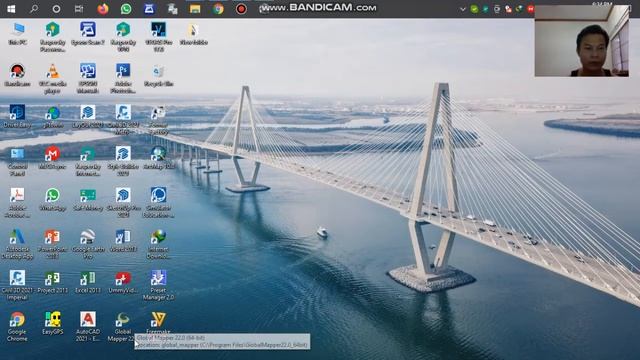Open Google Chrome desktop shortcut

(x=17, y=327)
